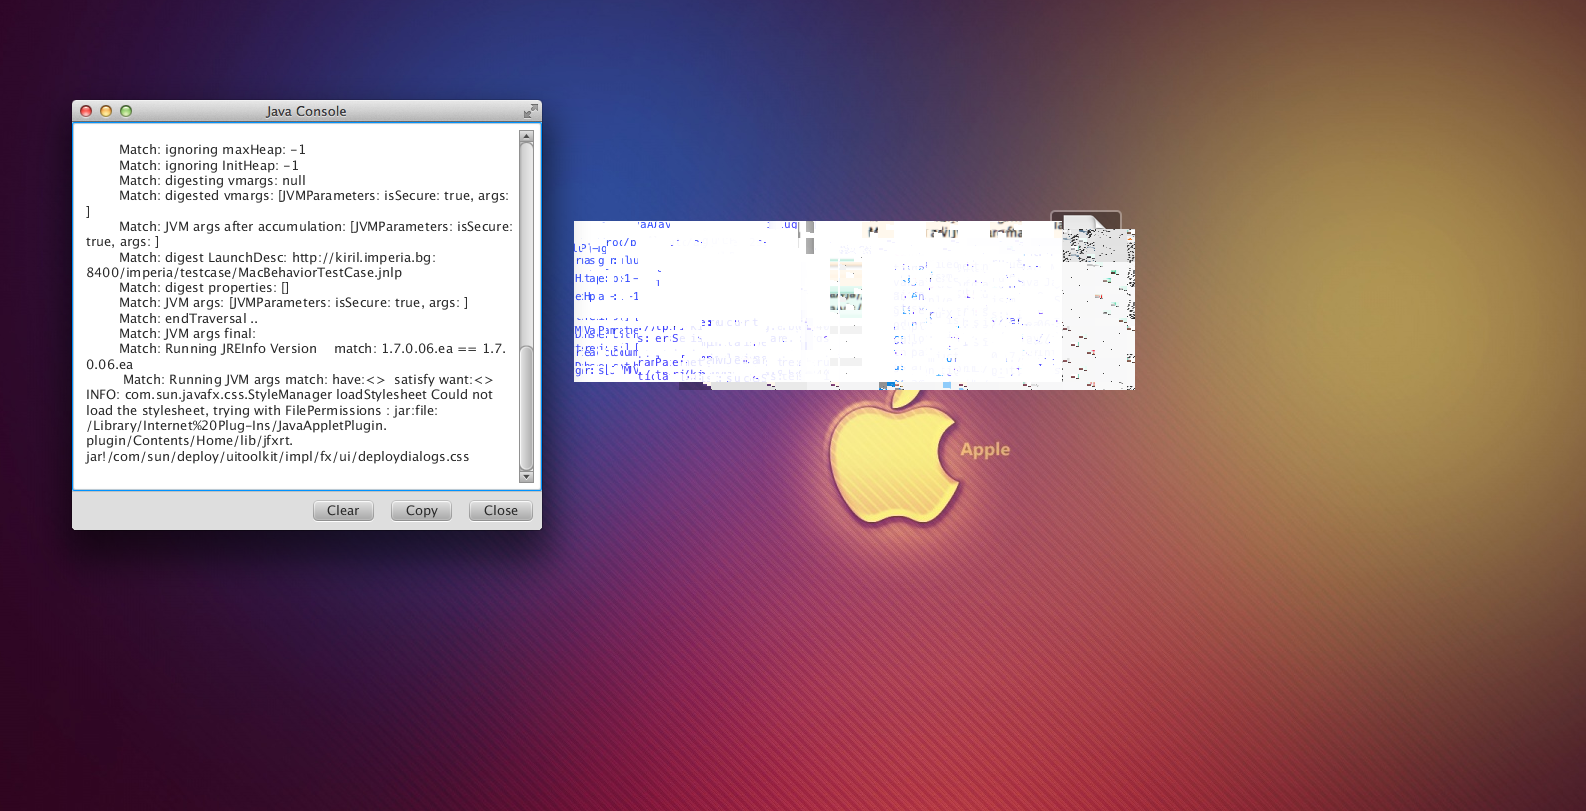Close Java Console with the red button

86,111
